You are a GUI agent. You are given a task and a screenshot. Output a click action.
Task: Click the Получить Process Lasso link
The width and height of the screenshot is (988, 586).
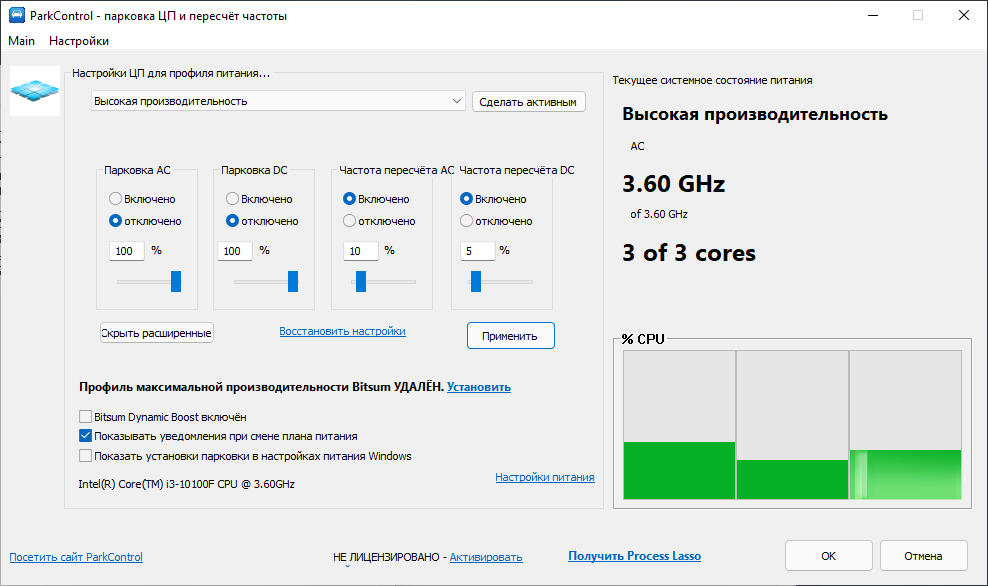click(x=635, y=556)
